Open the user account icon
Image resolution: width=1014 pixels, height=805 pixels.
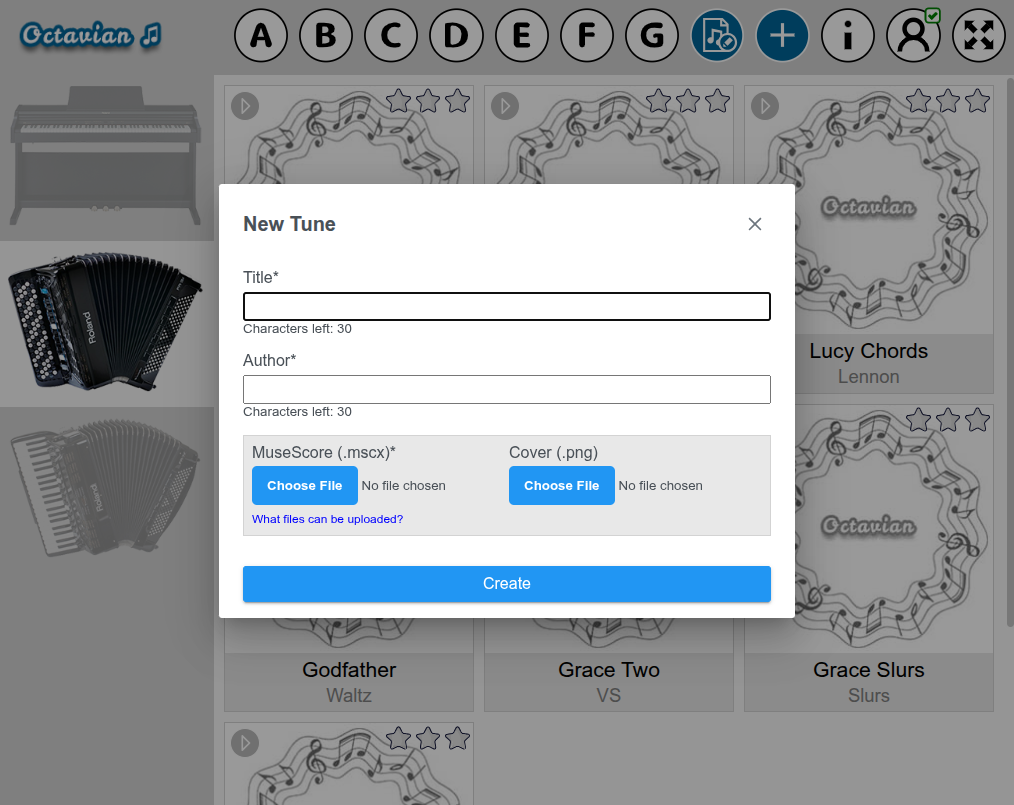913,35
